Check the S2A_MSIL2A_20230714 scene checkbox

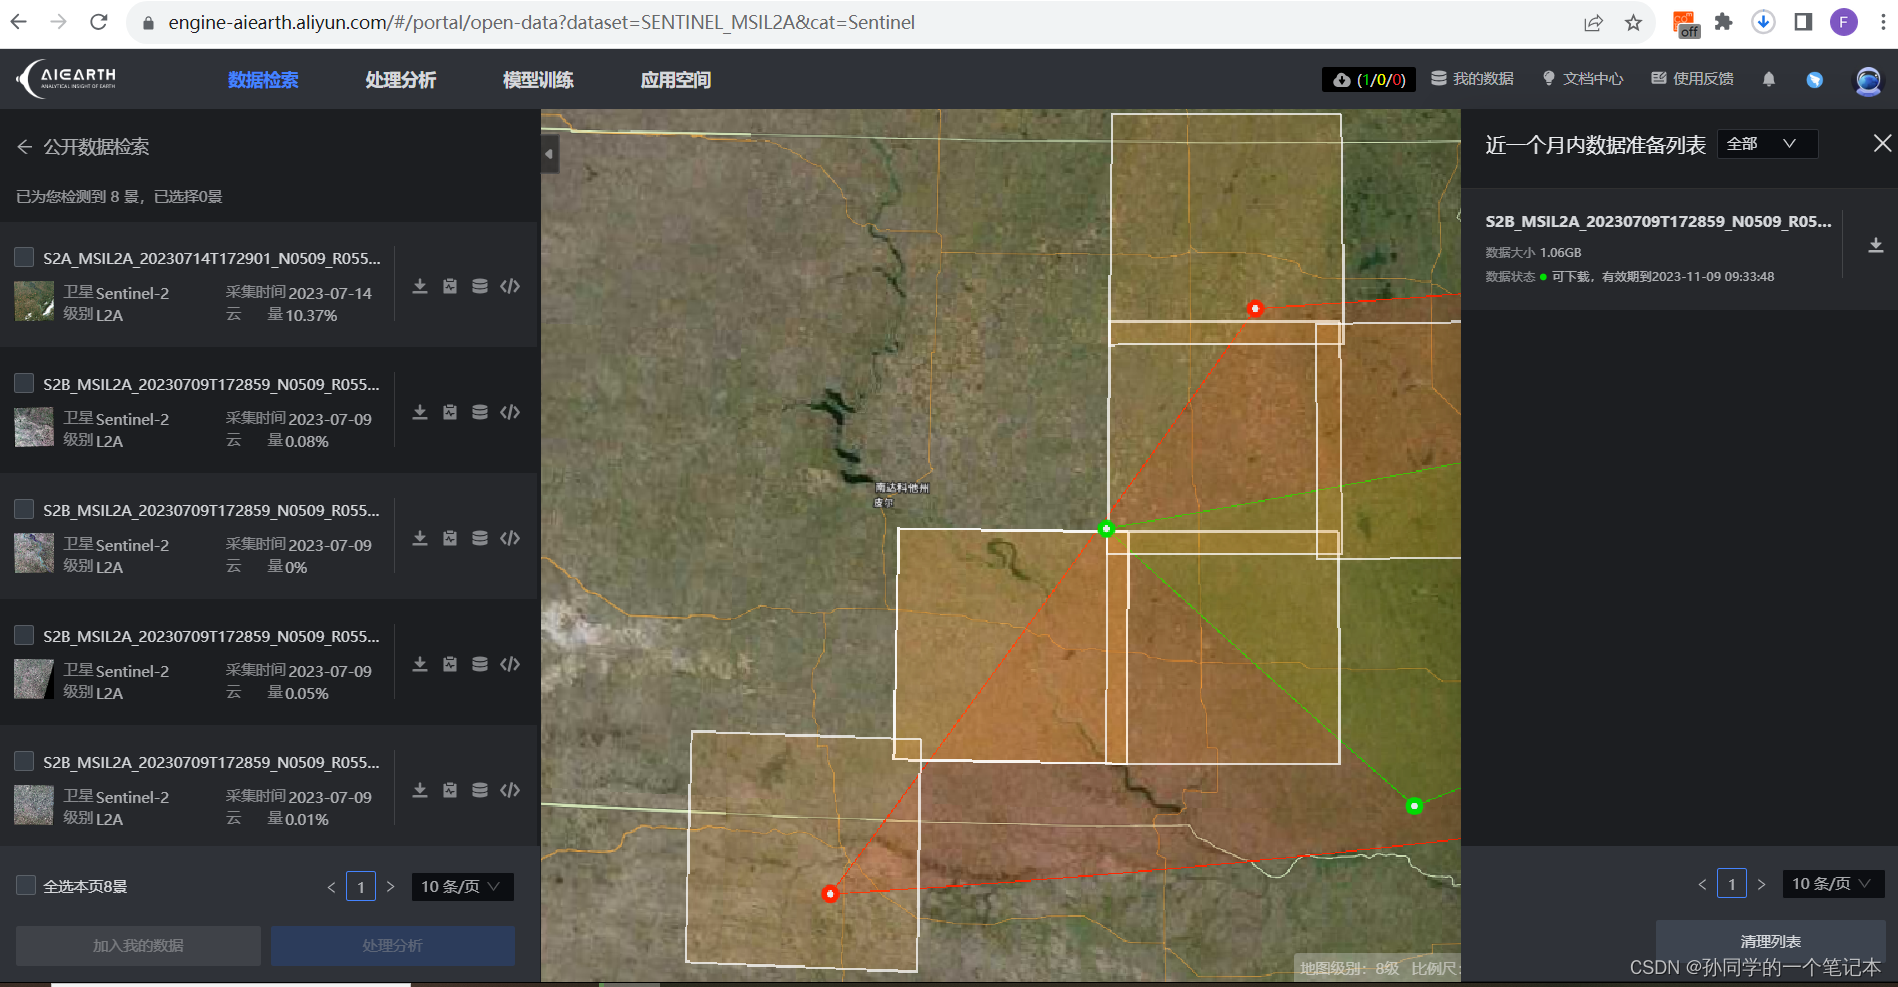coord(24,257)
